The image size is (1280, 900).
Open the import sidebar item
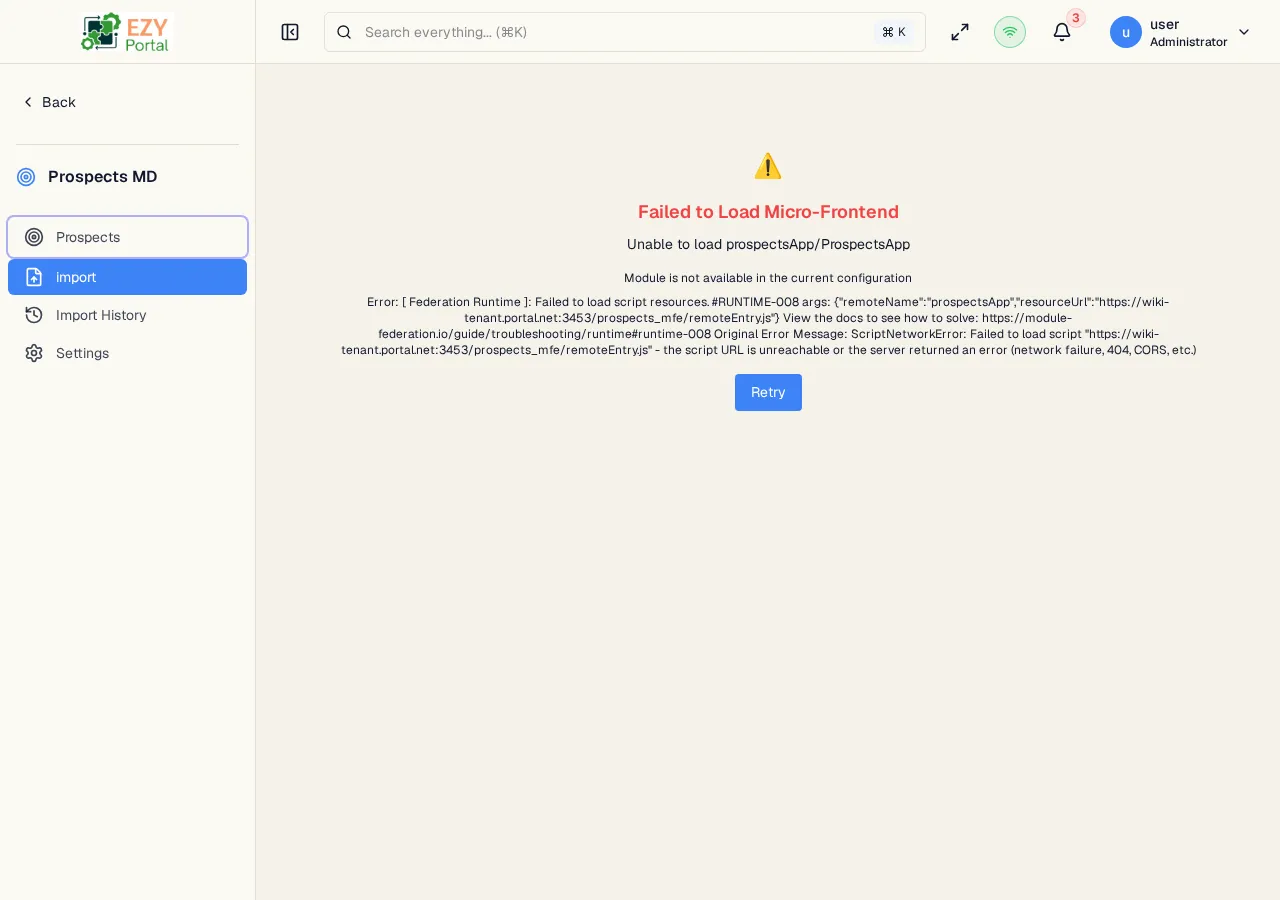click(x=127, y=277)
